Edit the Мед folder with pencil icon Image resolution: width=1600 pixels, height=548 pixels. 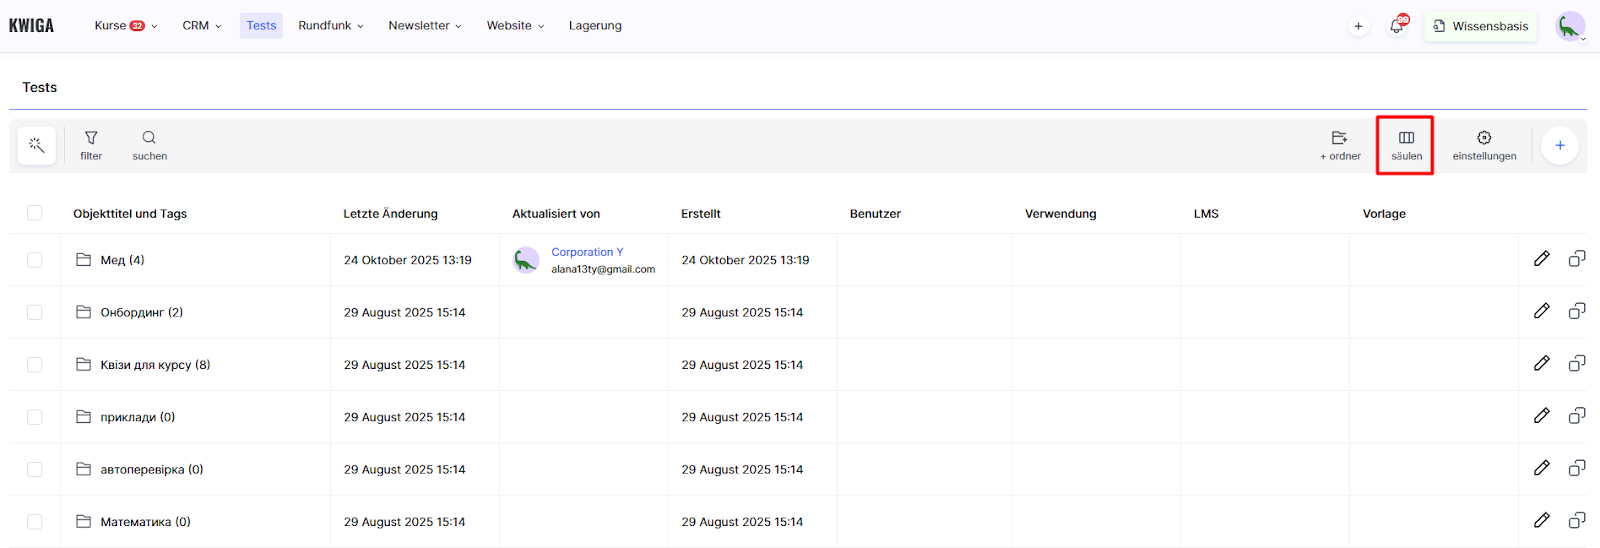1542,259
